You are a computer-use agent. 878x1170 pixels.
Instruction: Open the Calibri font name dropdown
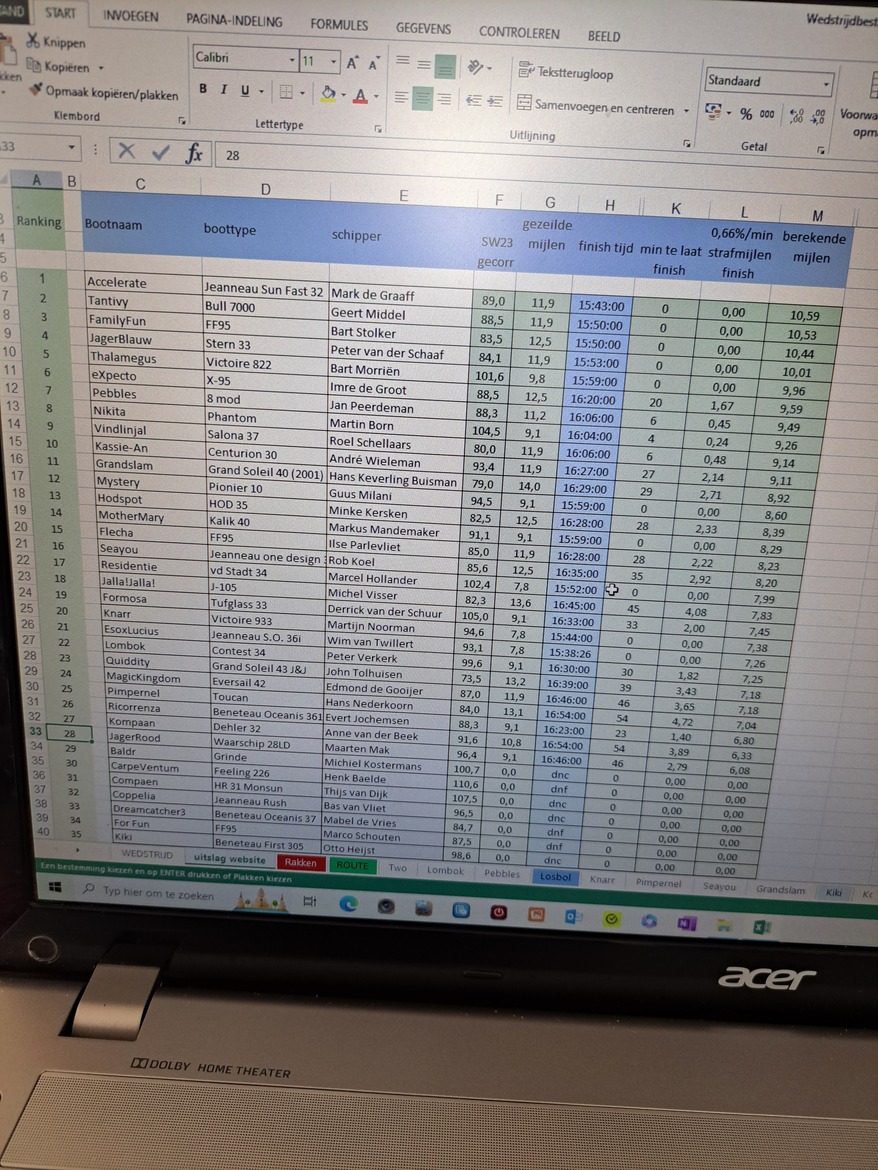click(292, 60)
